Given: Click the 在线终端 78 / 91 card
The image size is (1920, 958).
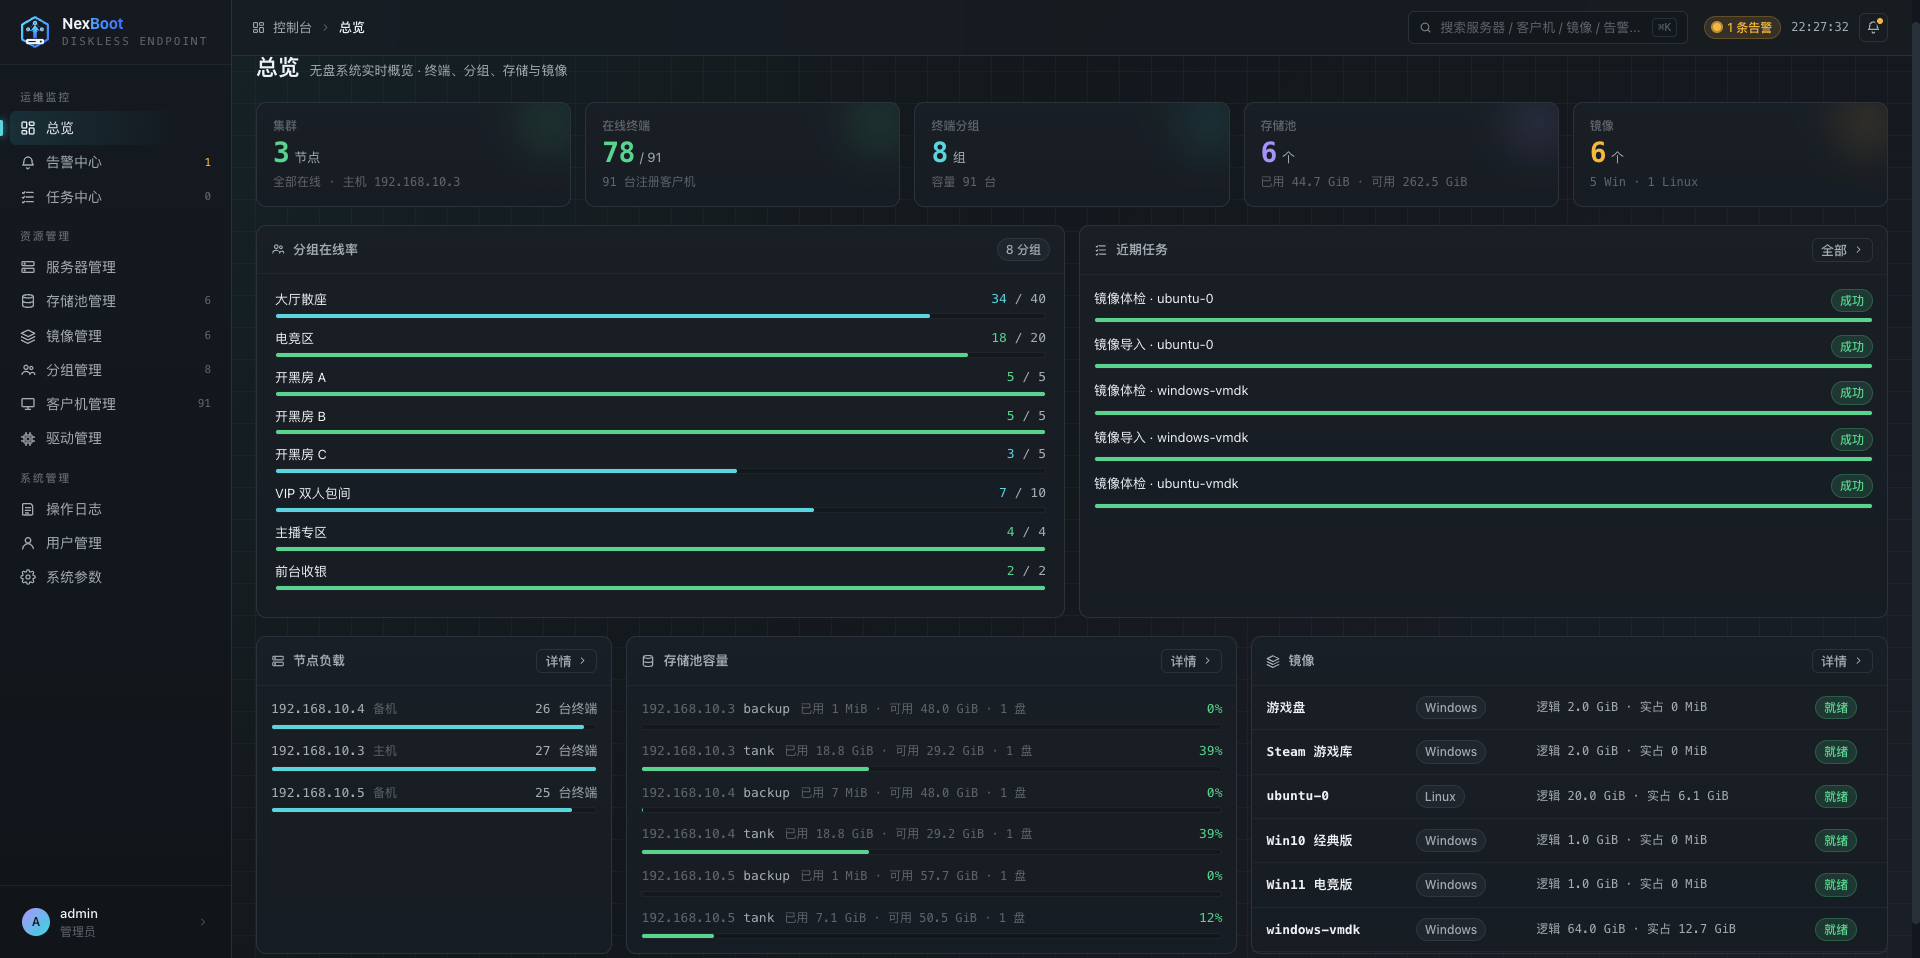Looking at the screenshot, I should click(742, 154).
